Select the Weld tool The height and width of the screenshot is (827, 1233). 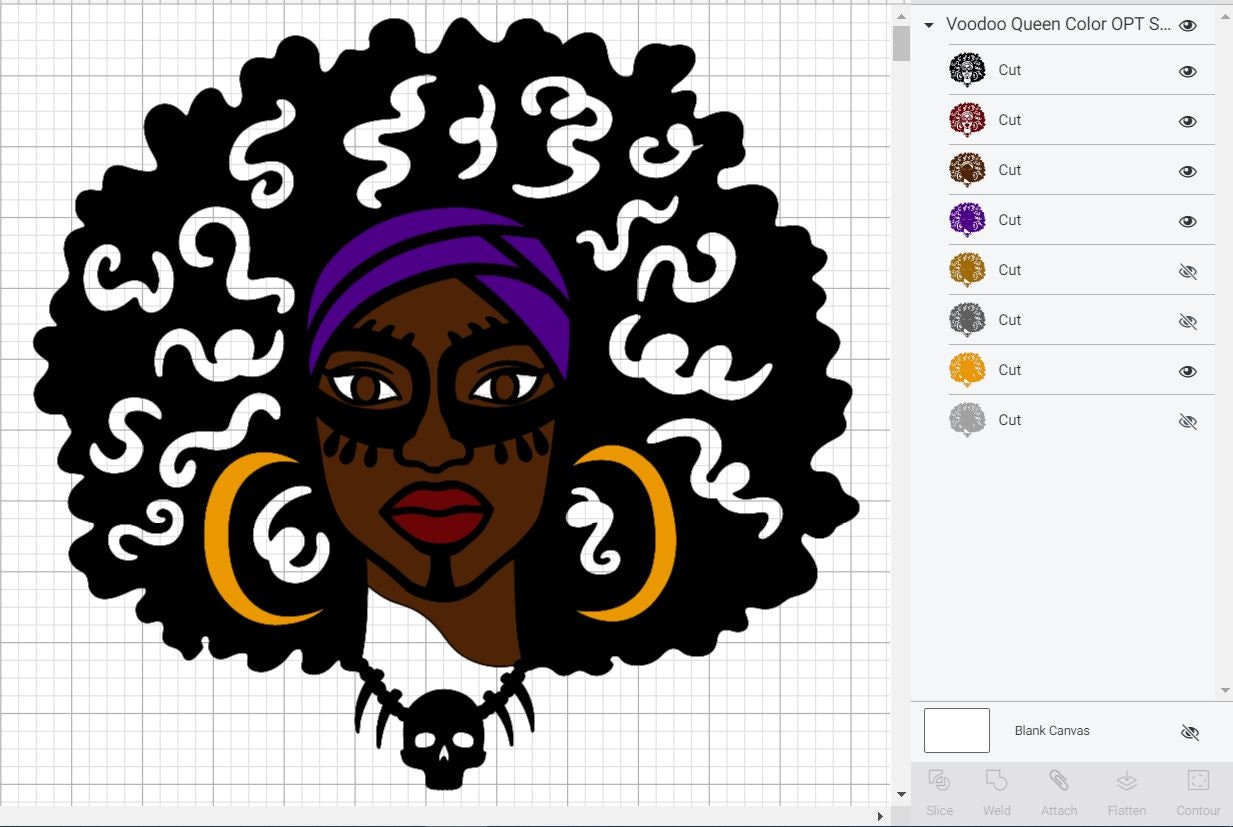(996, 793)
